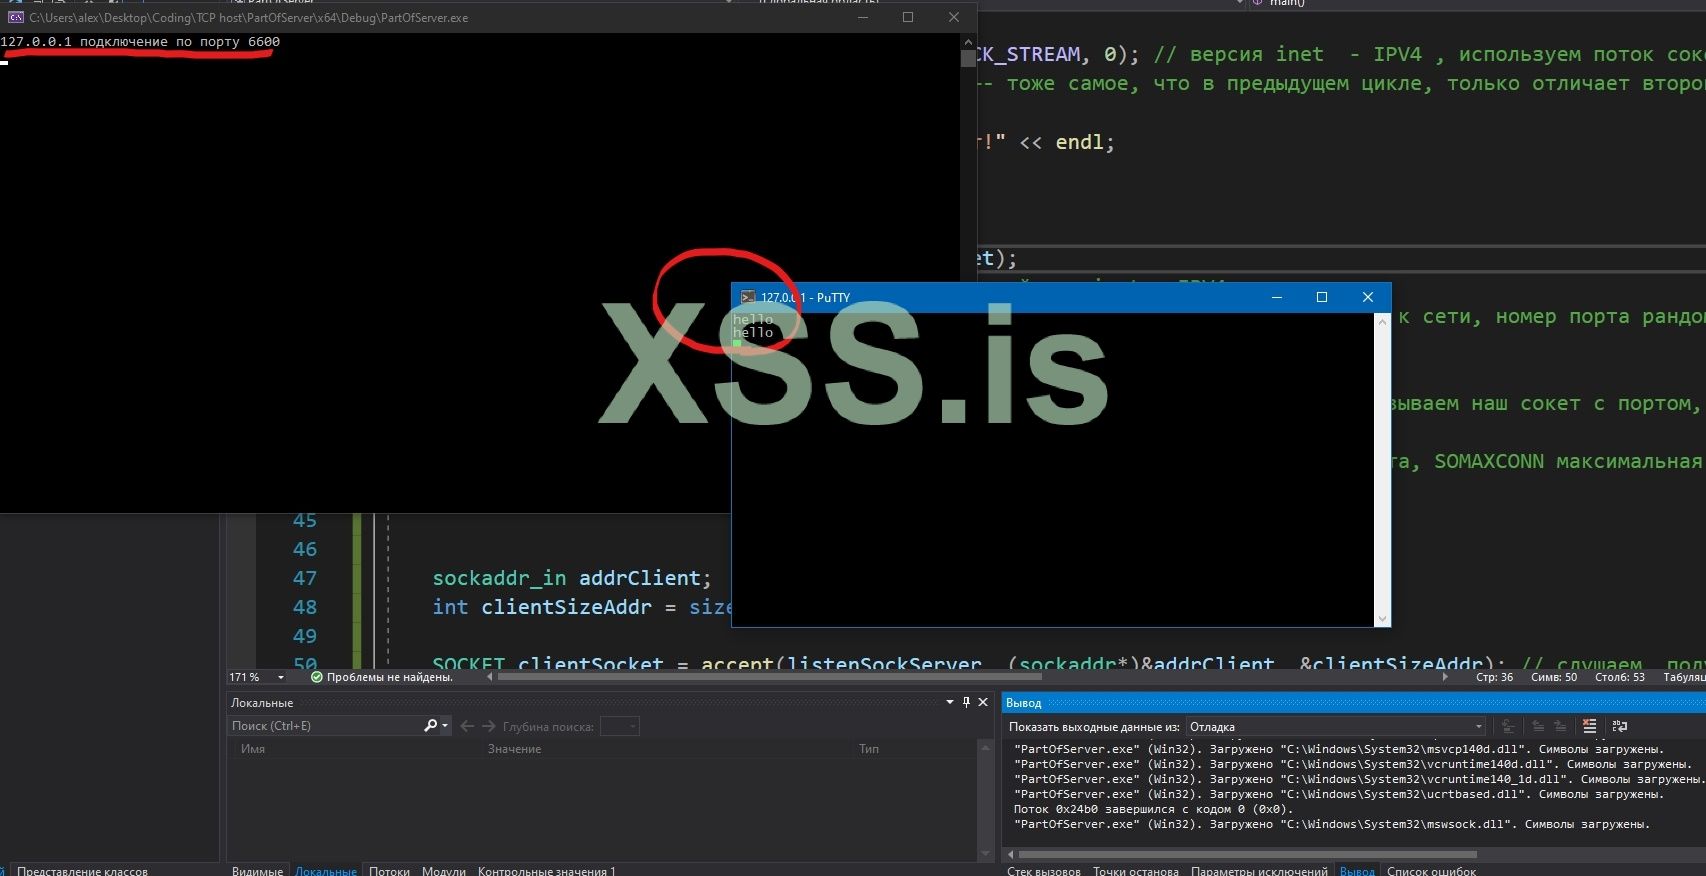
Task: Switch to the Видимые tab
Action: pyautogui.click(x=257, y=870)
